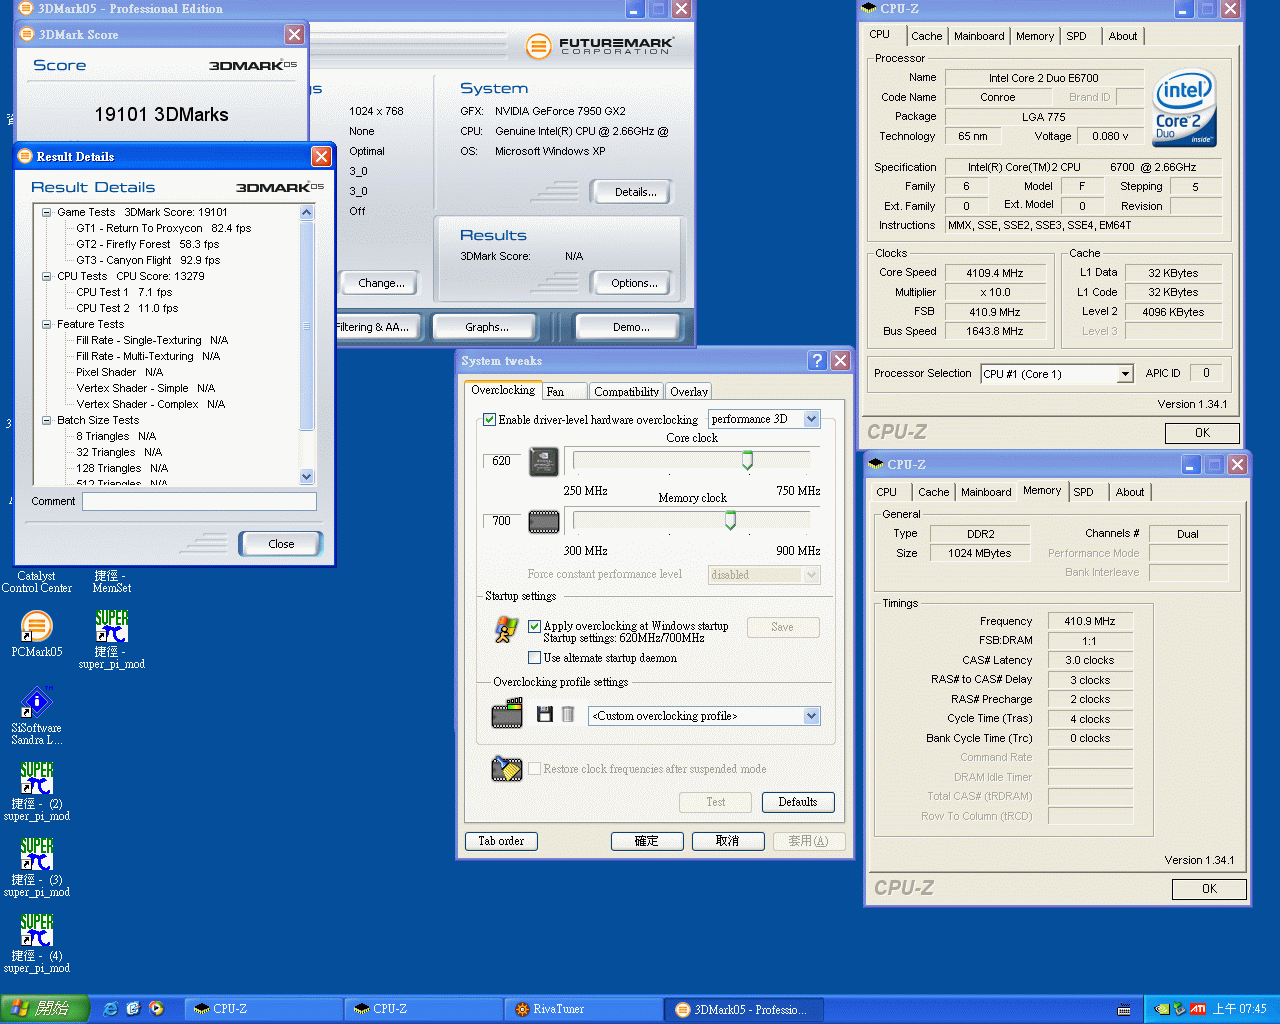Toggle Apply overclocking at Windows startup
The width and height of the screenshot is (1280, 1024).
click(534, 626)
